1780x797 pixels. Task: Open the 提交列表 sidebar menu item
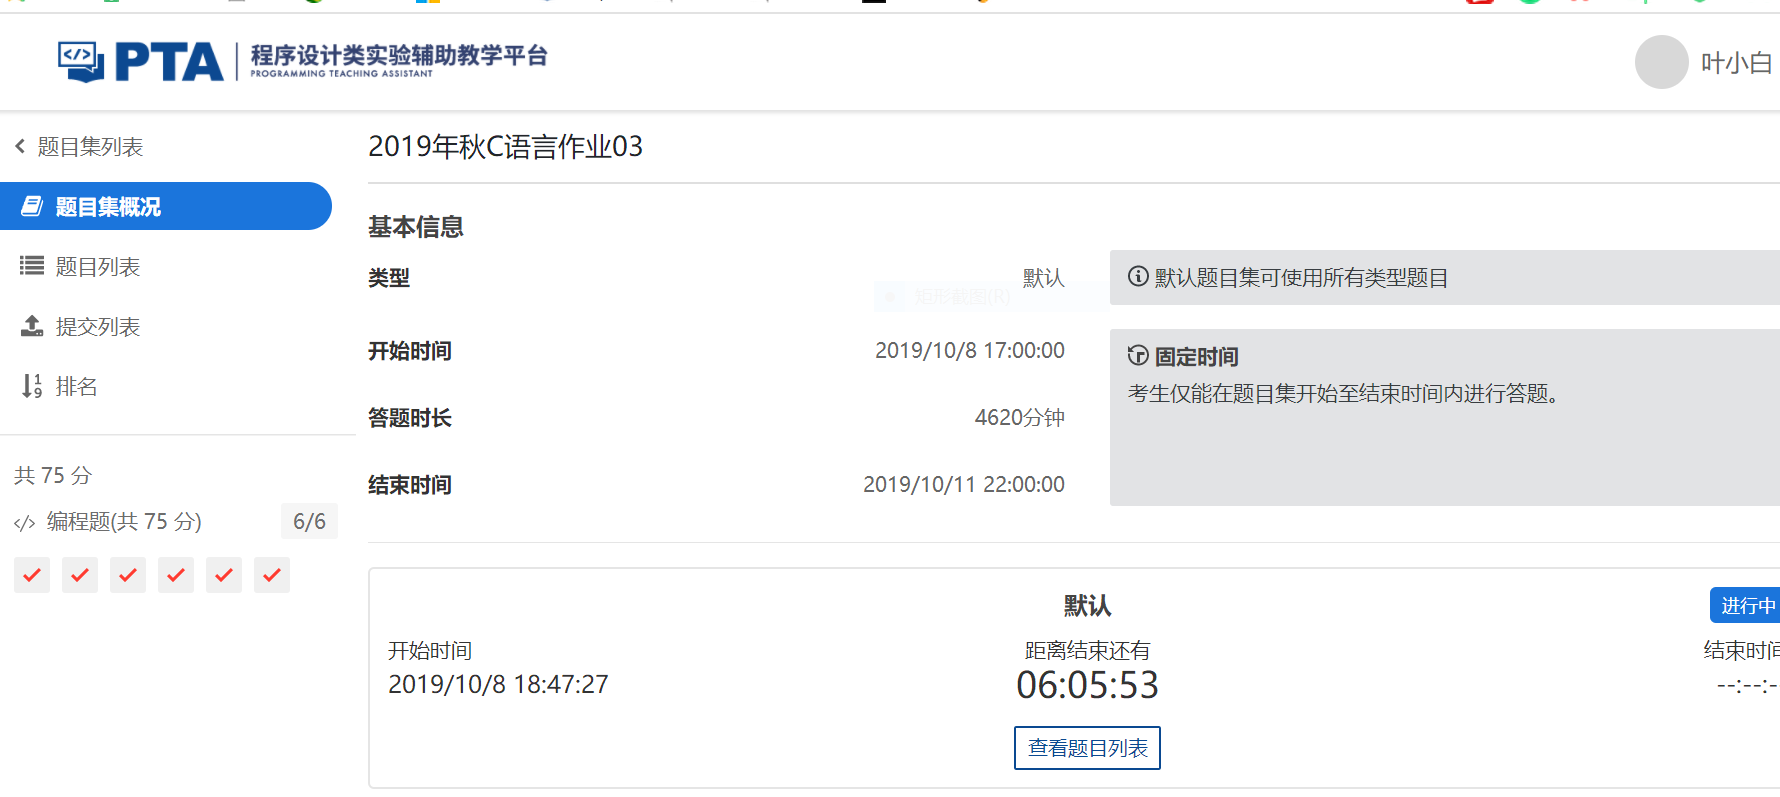click(98, 327)
